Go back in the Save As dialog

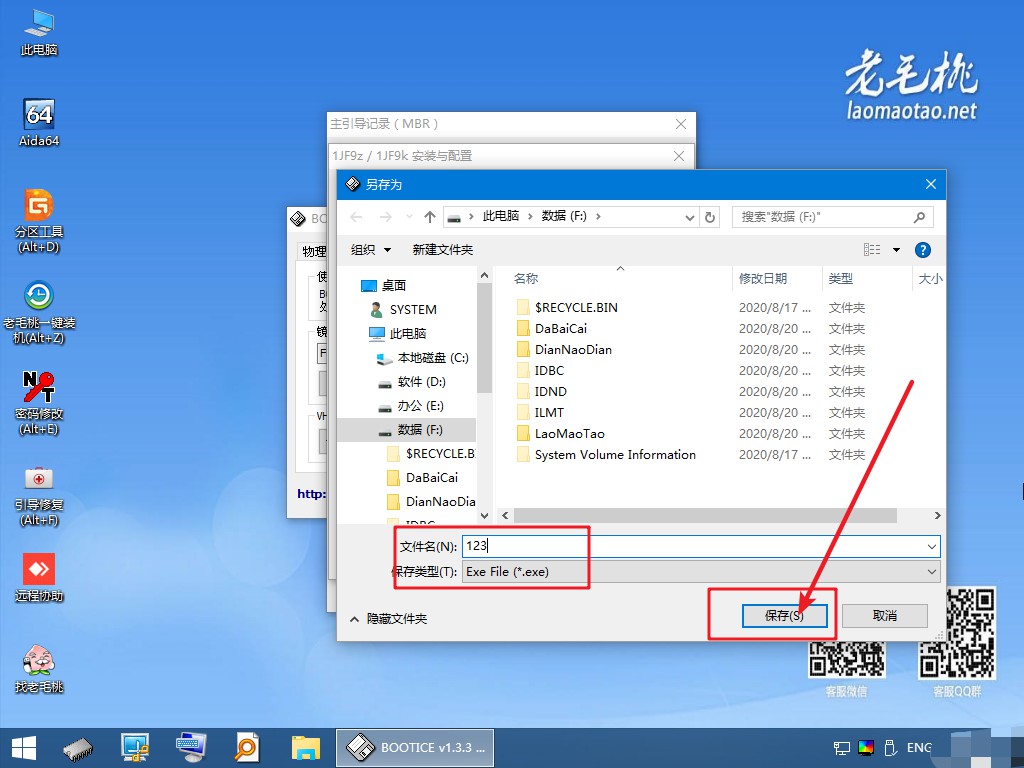click(x=356, y=217)
